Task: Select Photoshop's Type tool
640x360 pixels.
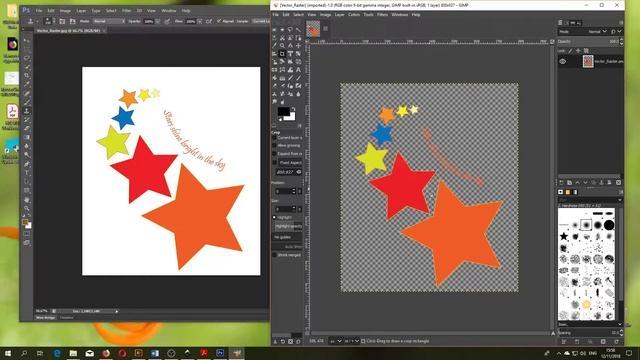Action: pyautogui.click(x=27, y=173)
